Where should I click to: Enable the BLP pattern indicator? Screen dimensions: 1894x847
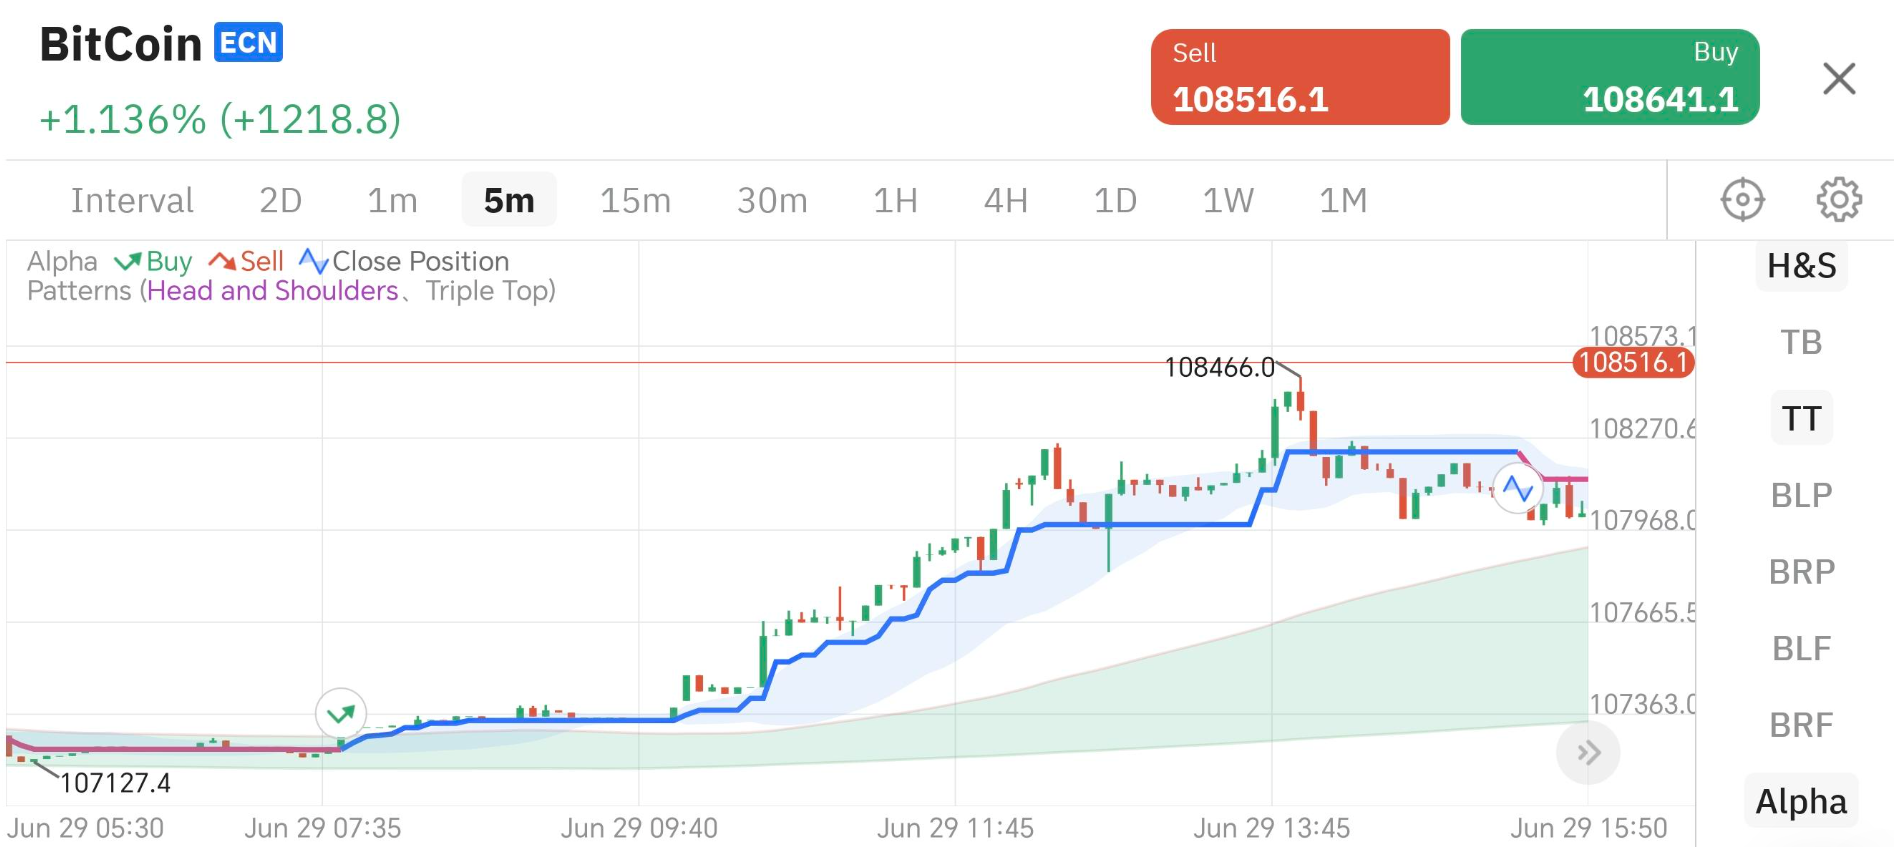point(1801,496)
